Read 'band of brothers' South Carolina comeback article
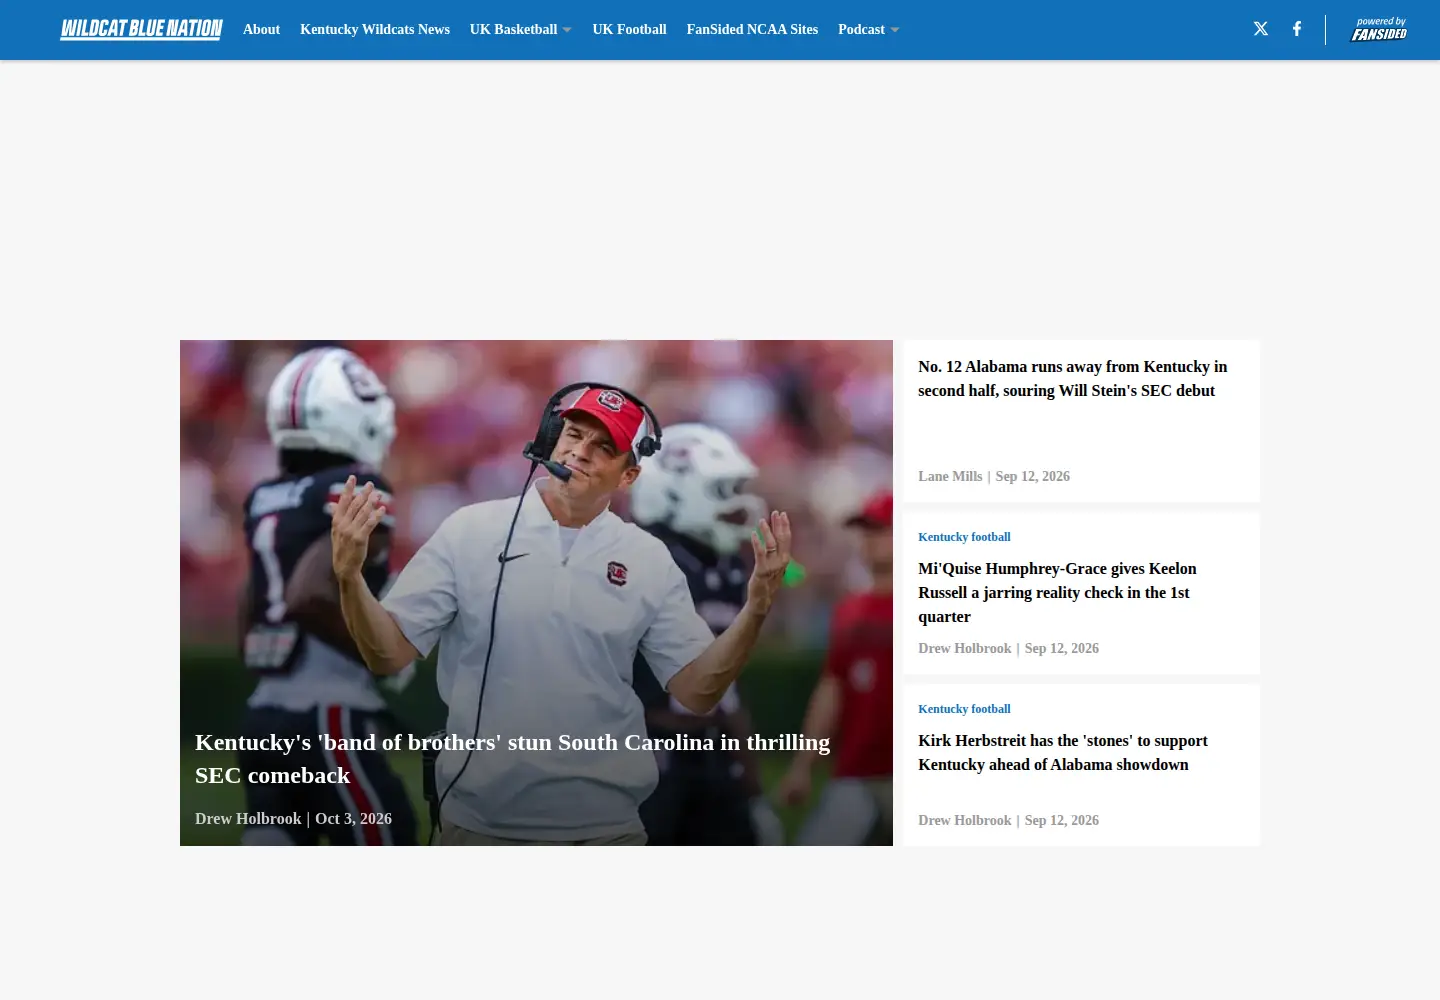This screenshot has width=1440, height=1000. tap(512, 759)
